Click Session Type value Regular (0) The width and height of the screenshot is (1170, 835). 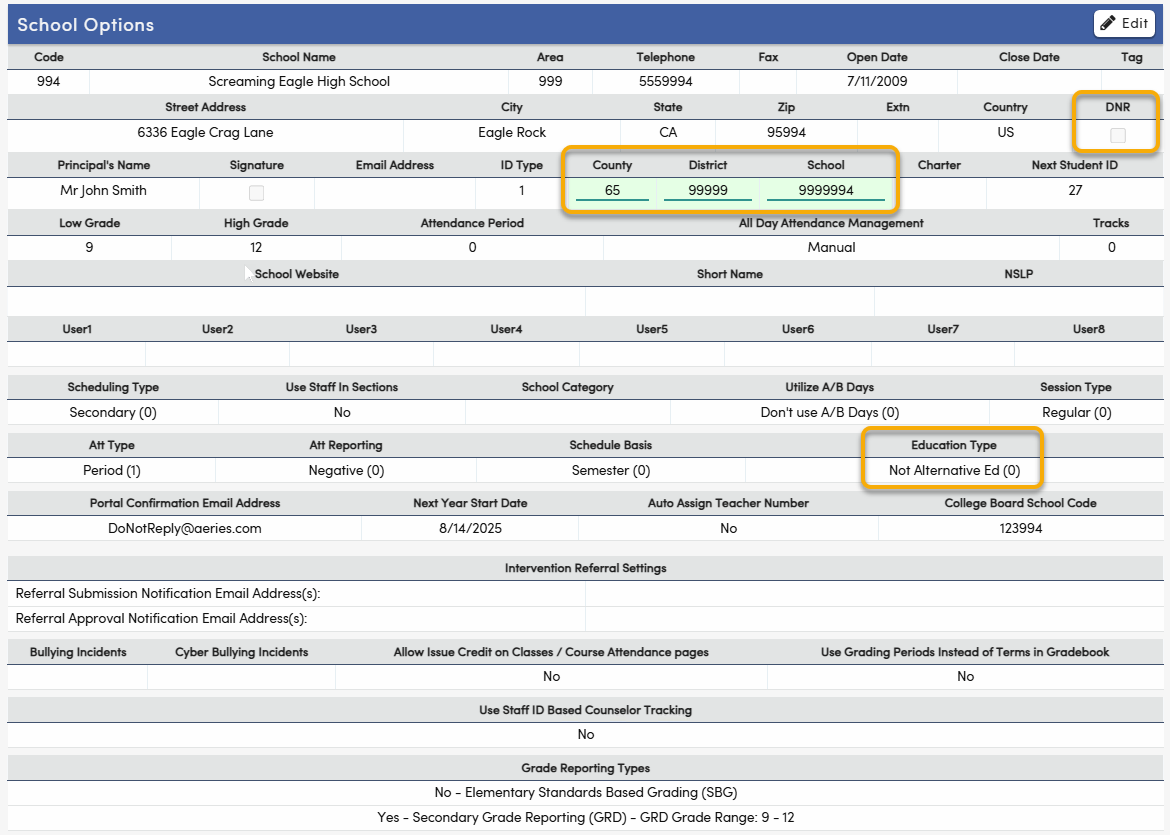coord(1076,413)
